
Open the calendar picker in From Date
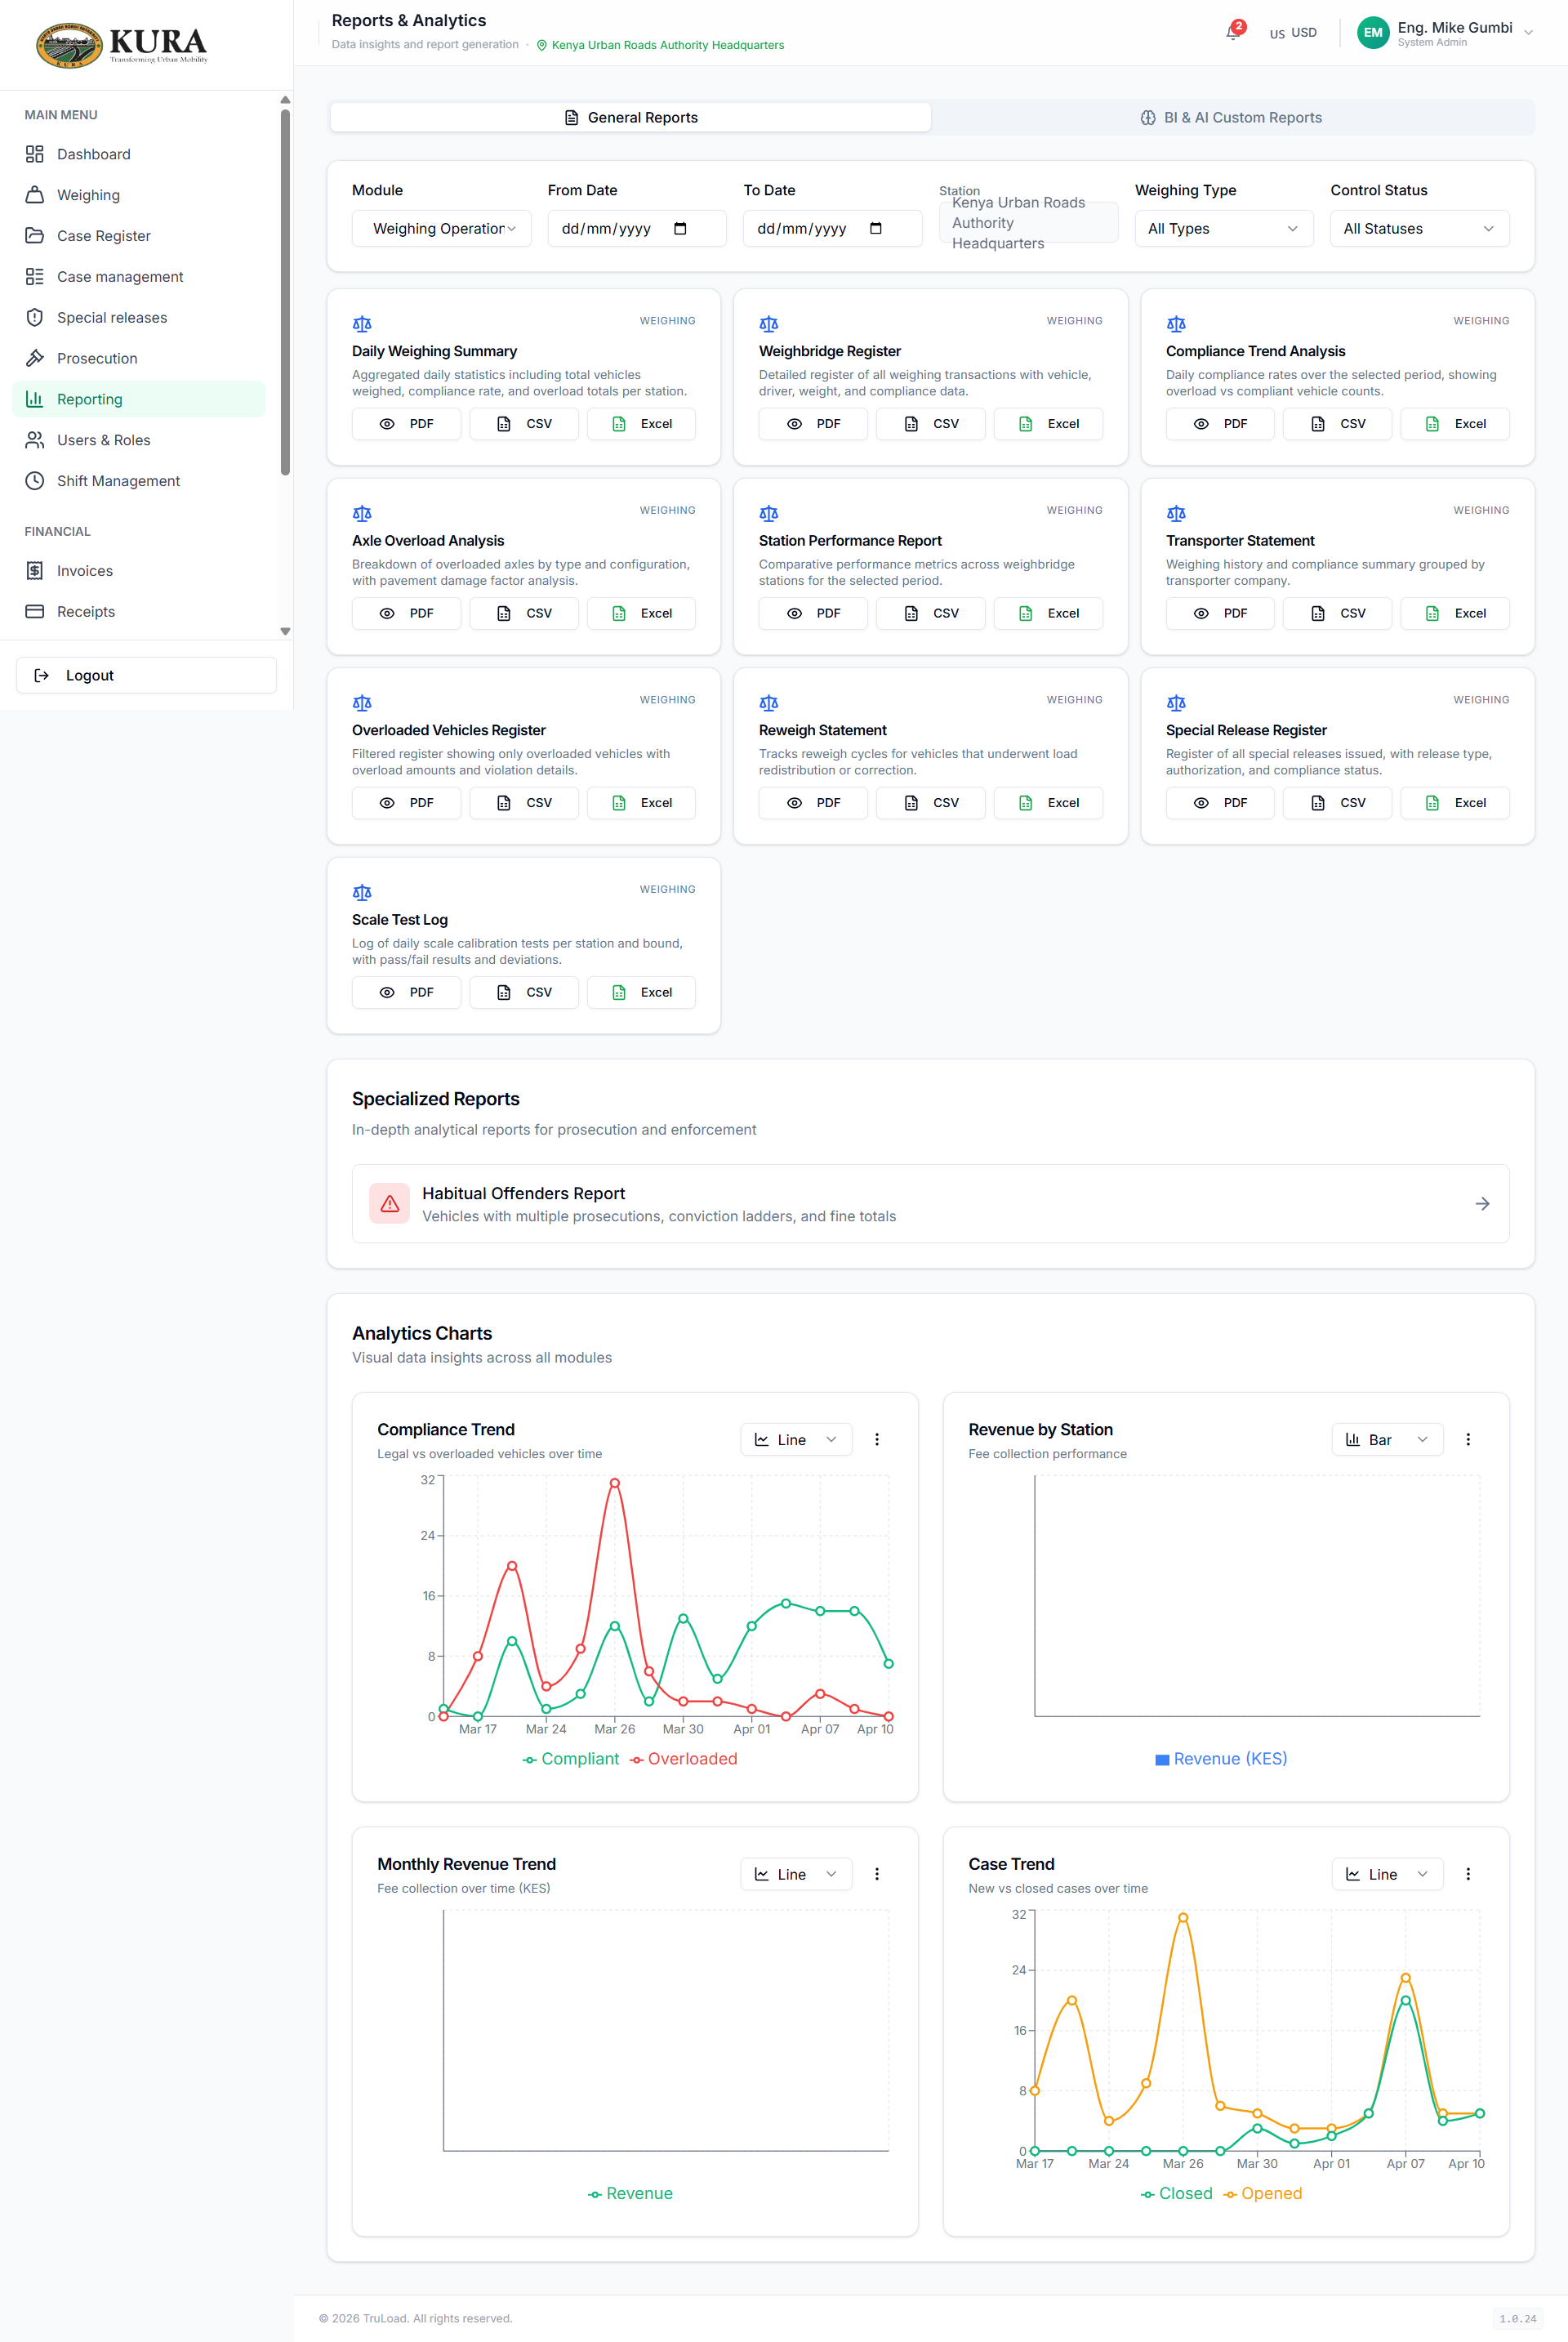pyautogui.click(x=680, y=228)
